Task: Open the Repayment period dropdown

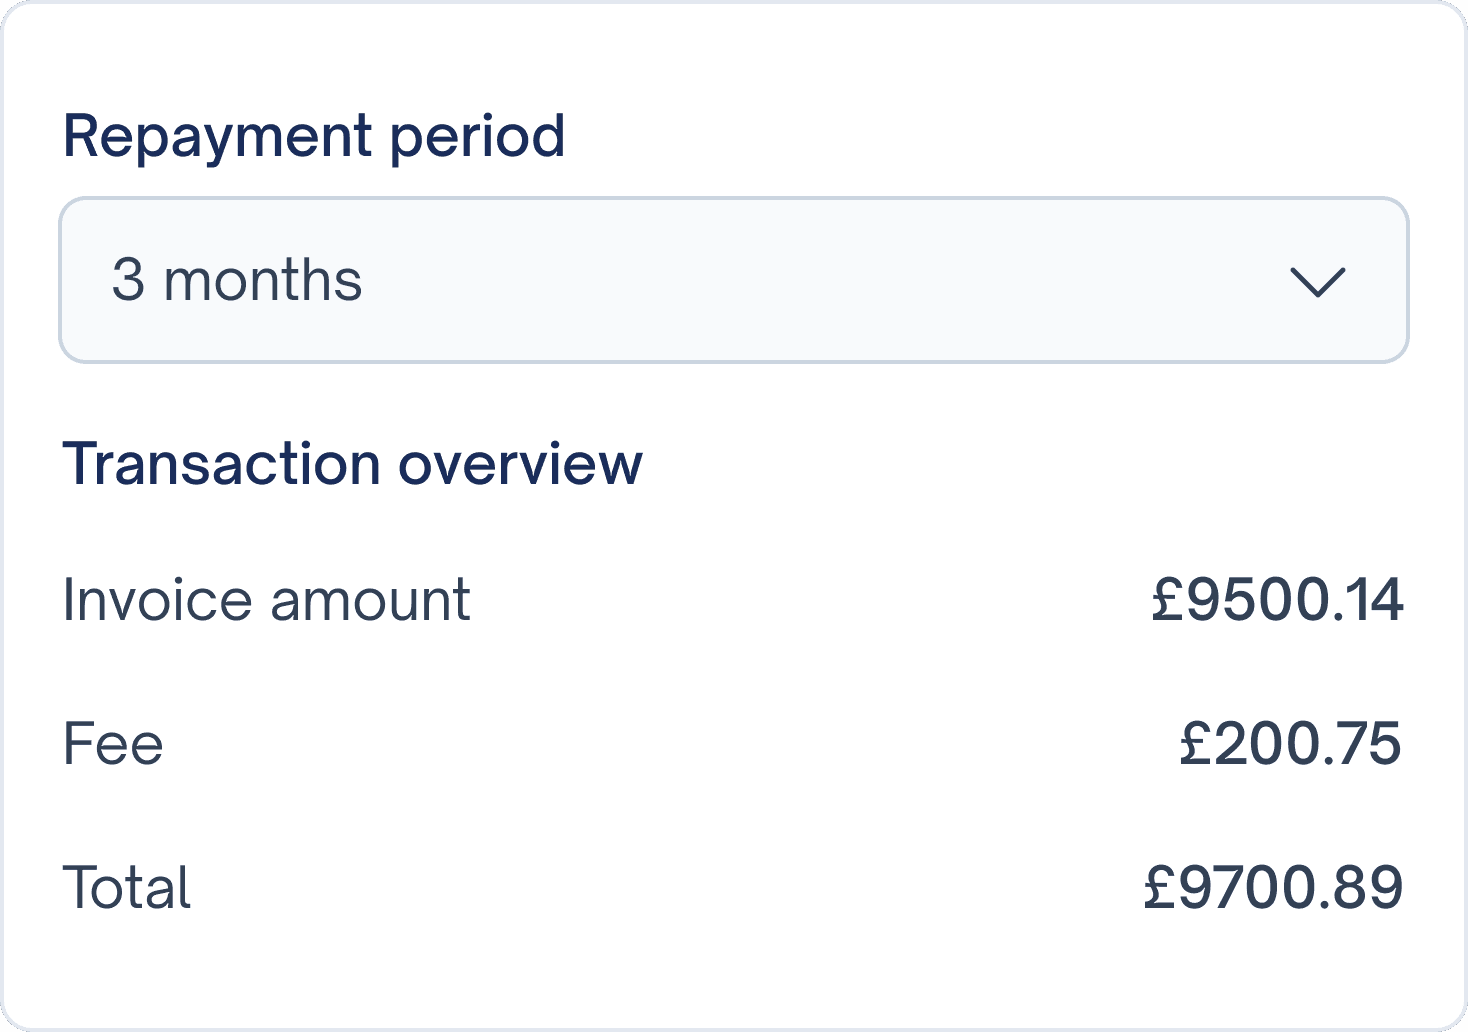Action: coord(733,280)
